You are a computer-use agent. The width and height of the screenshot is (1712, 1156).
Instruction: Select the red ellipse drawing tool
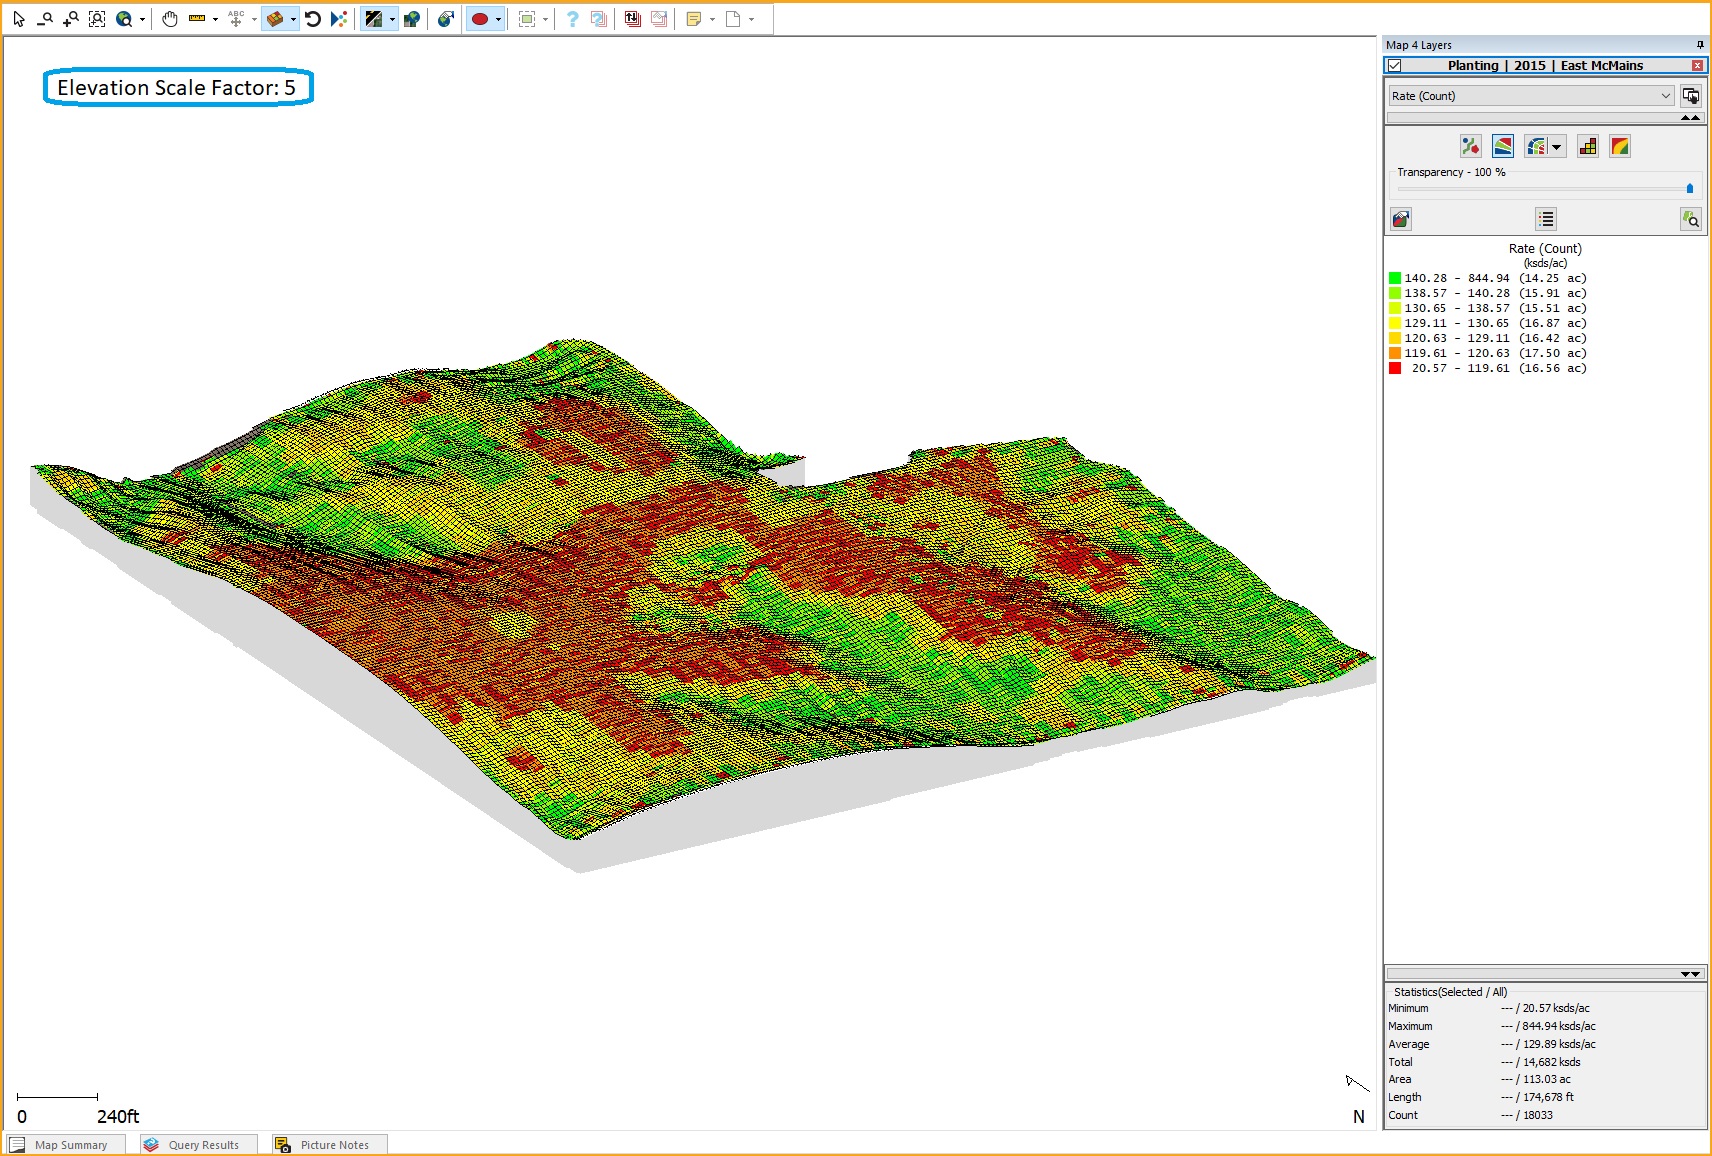tap(480, 19)
